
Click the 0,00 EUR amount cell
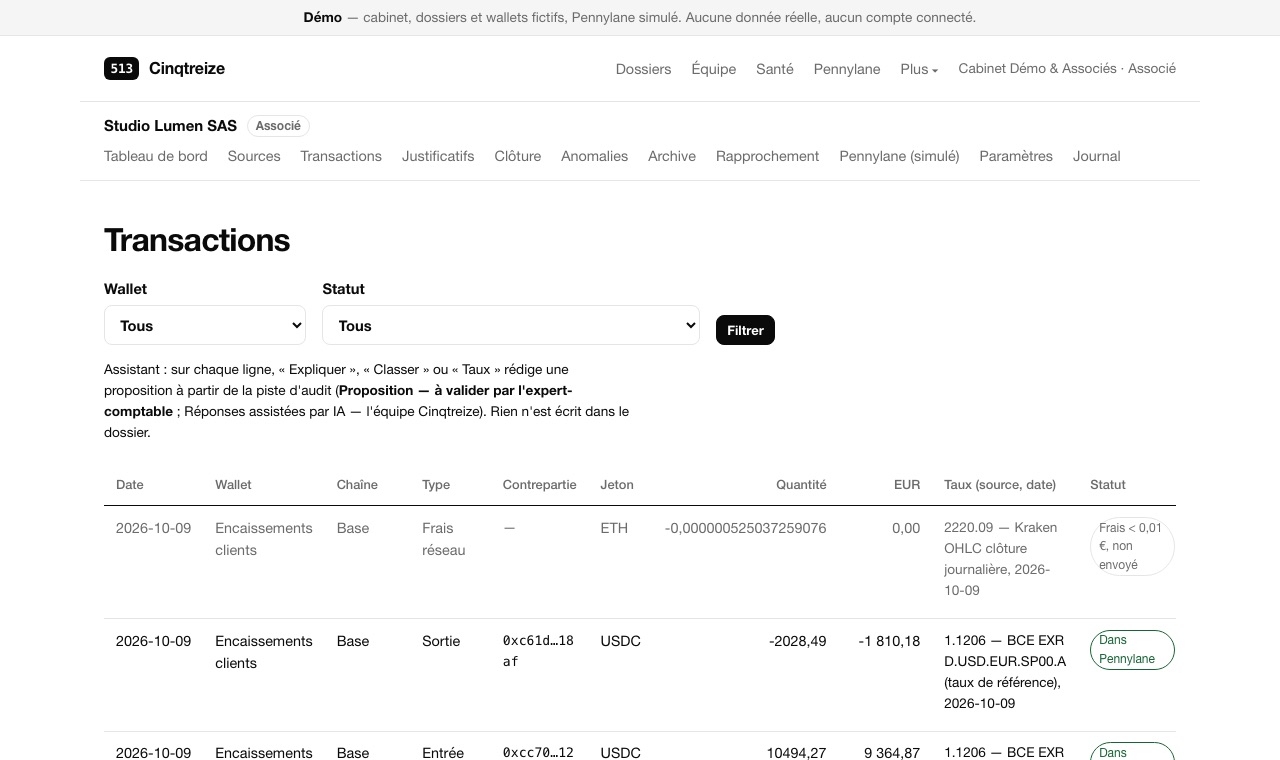point(906,528)
